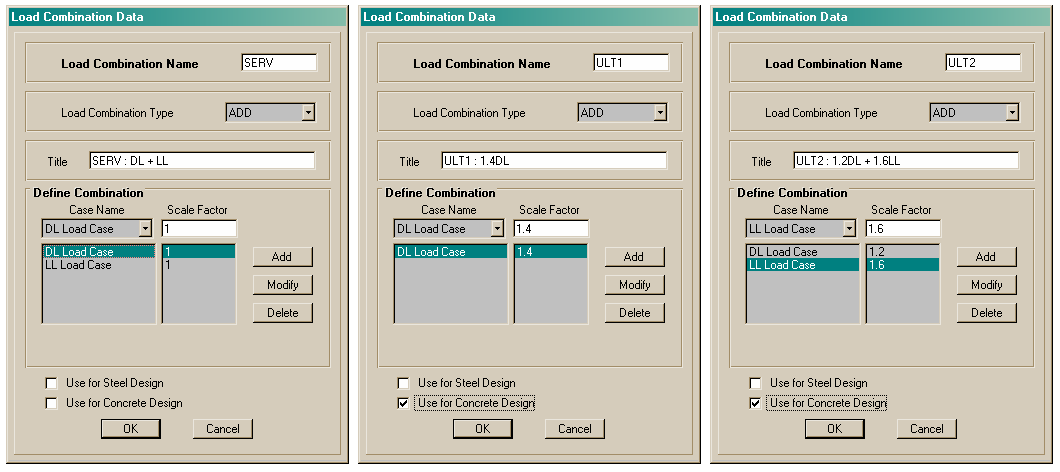Select LL Load Case row in ULT2 list
1060x472 pixels.
point(803,265)
